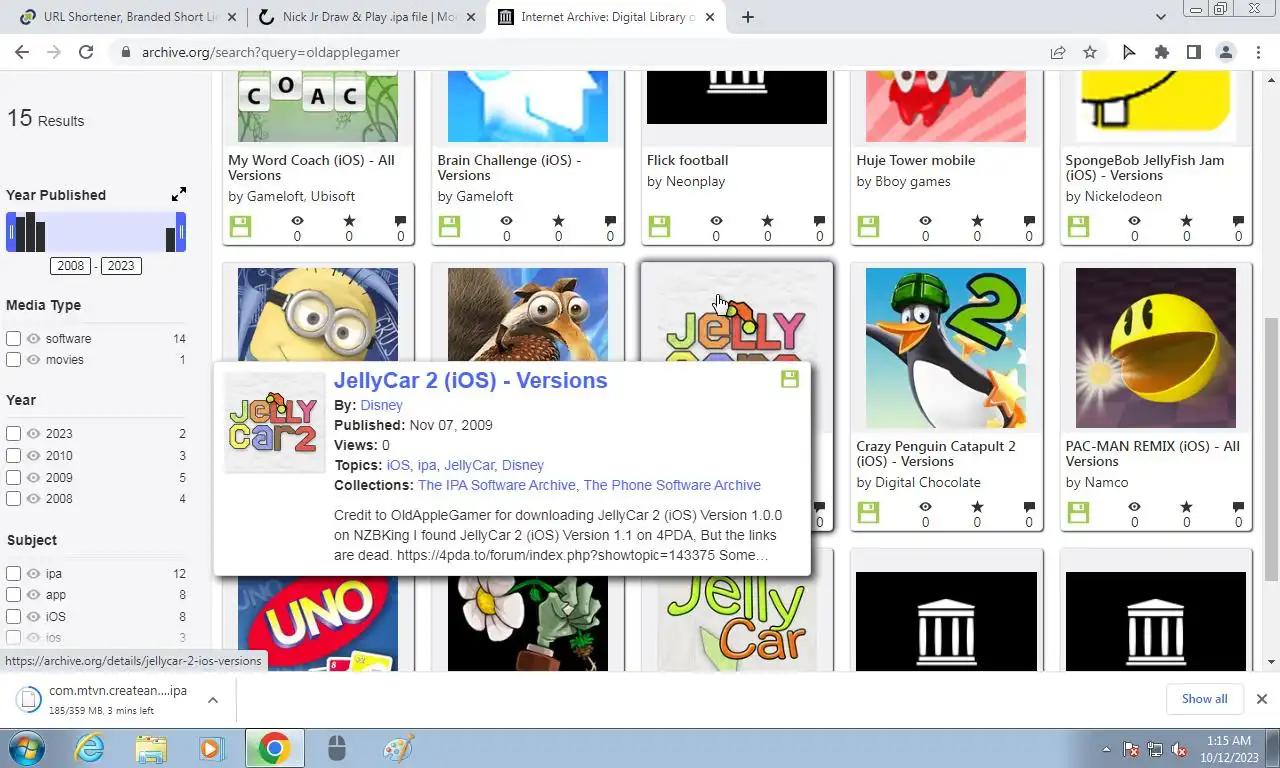Open JellyCar 2 (iOS) - Versions title link
This screenshot has width=1280, height=768.
pos(470,380)
